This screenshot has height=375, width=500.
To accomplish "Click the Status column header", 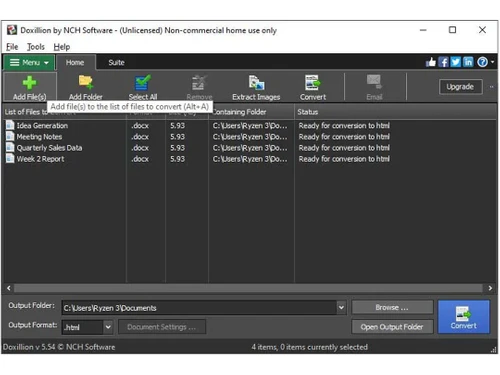I will click(396, 112).
